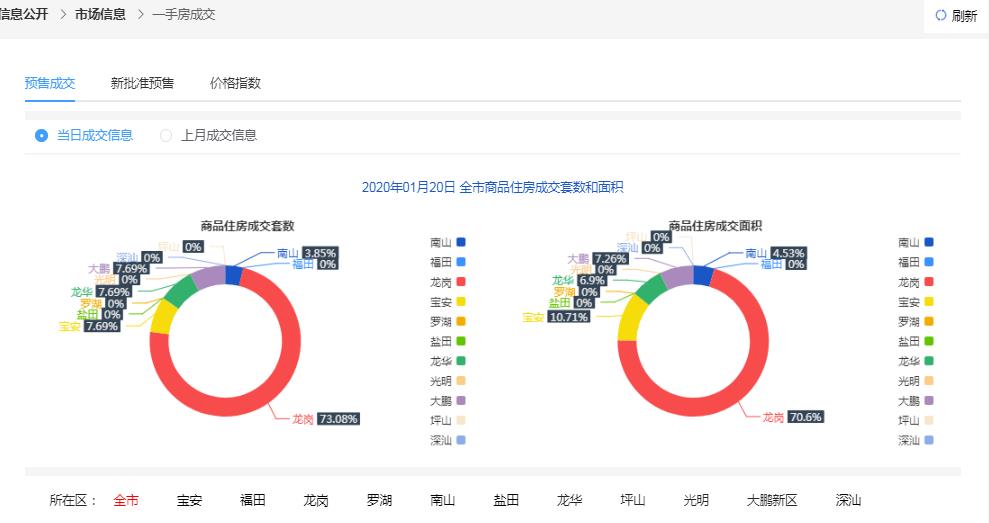Open the 新批准预售 tab
Image resolution: width=989 pixels, height=523 pixels.
143,83
